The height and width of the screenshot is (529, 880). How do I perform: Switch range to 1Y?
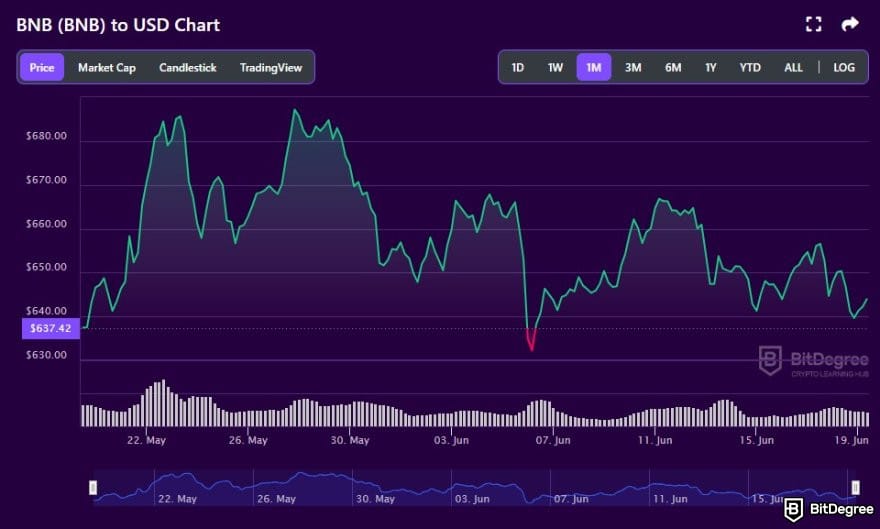pos(711,67)
